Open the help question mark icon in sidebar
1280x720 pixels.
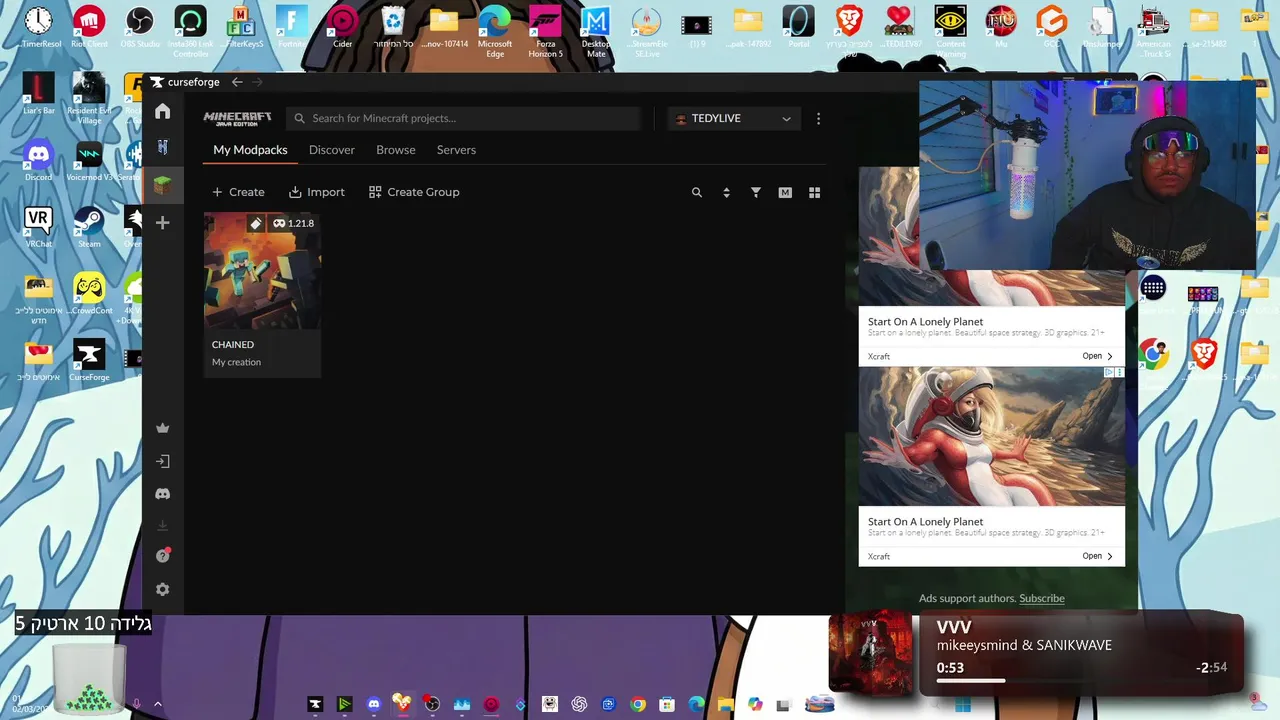point(163,556)
